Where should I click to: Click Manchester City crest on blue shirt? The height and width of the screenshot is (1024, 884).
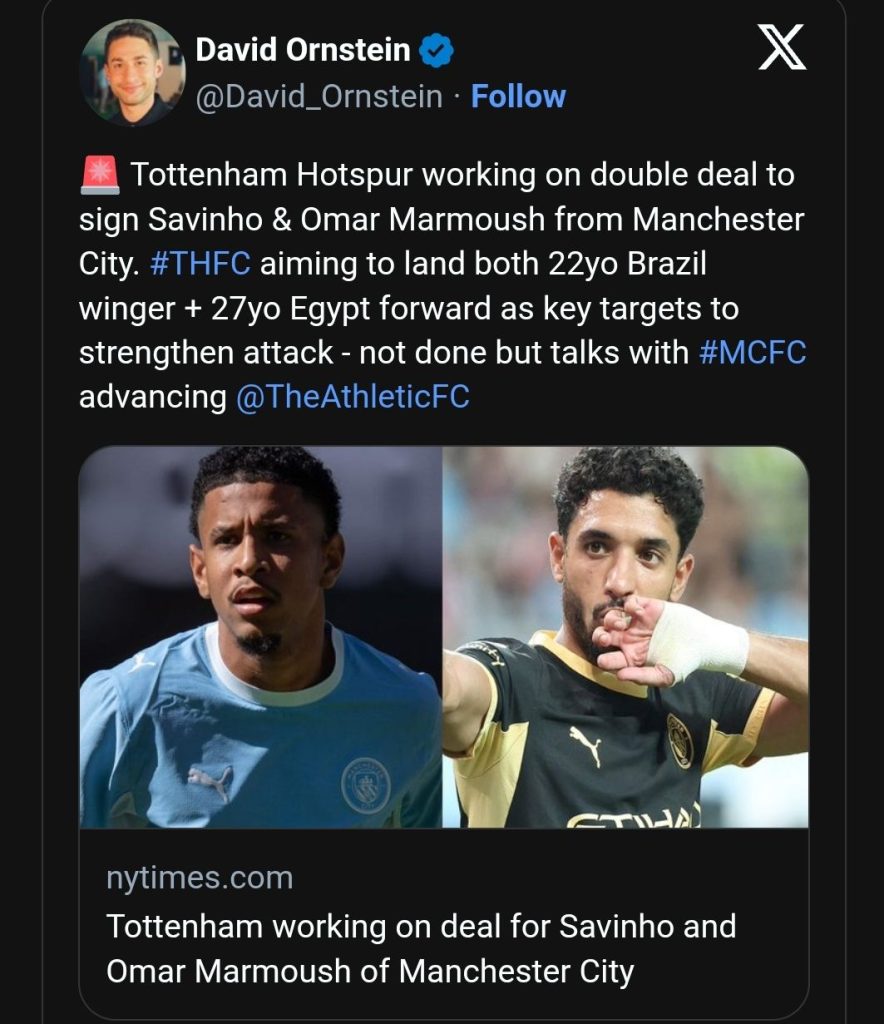point(366,786)
